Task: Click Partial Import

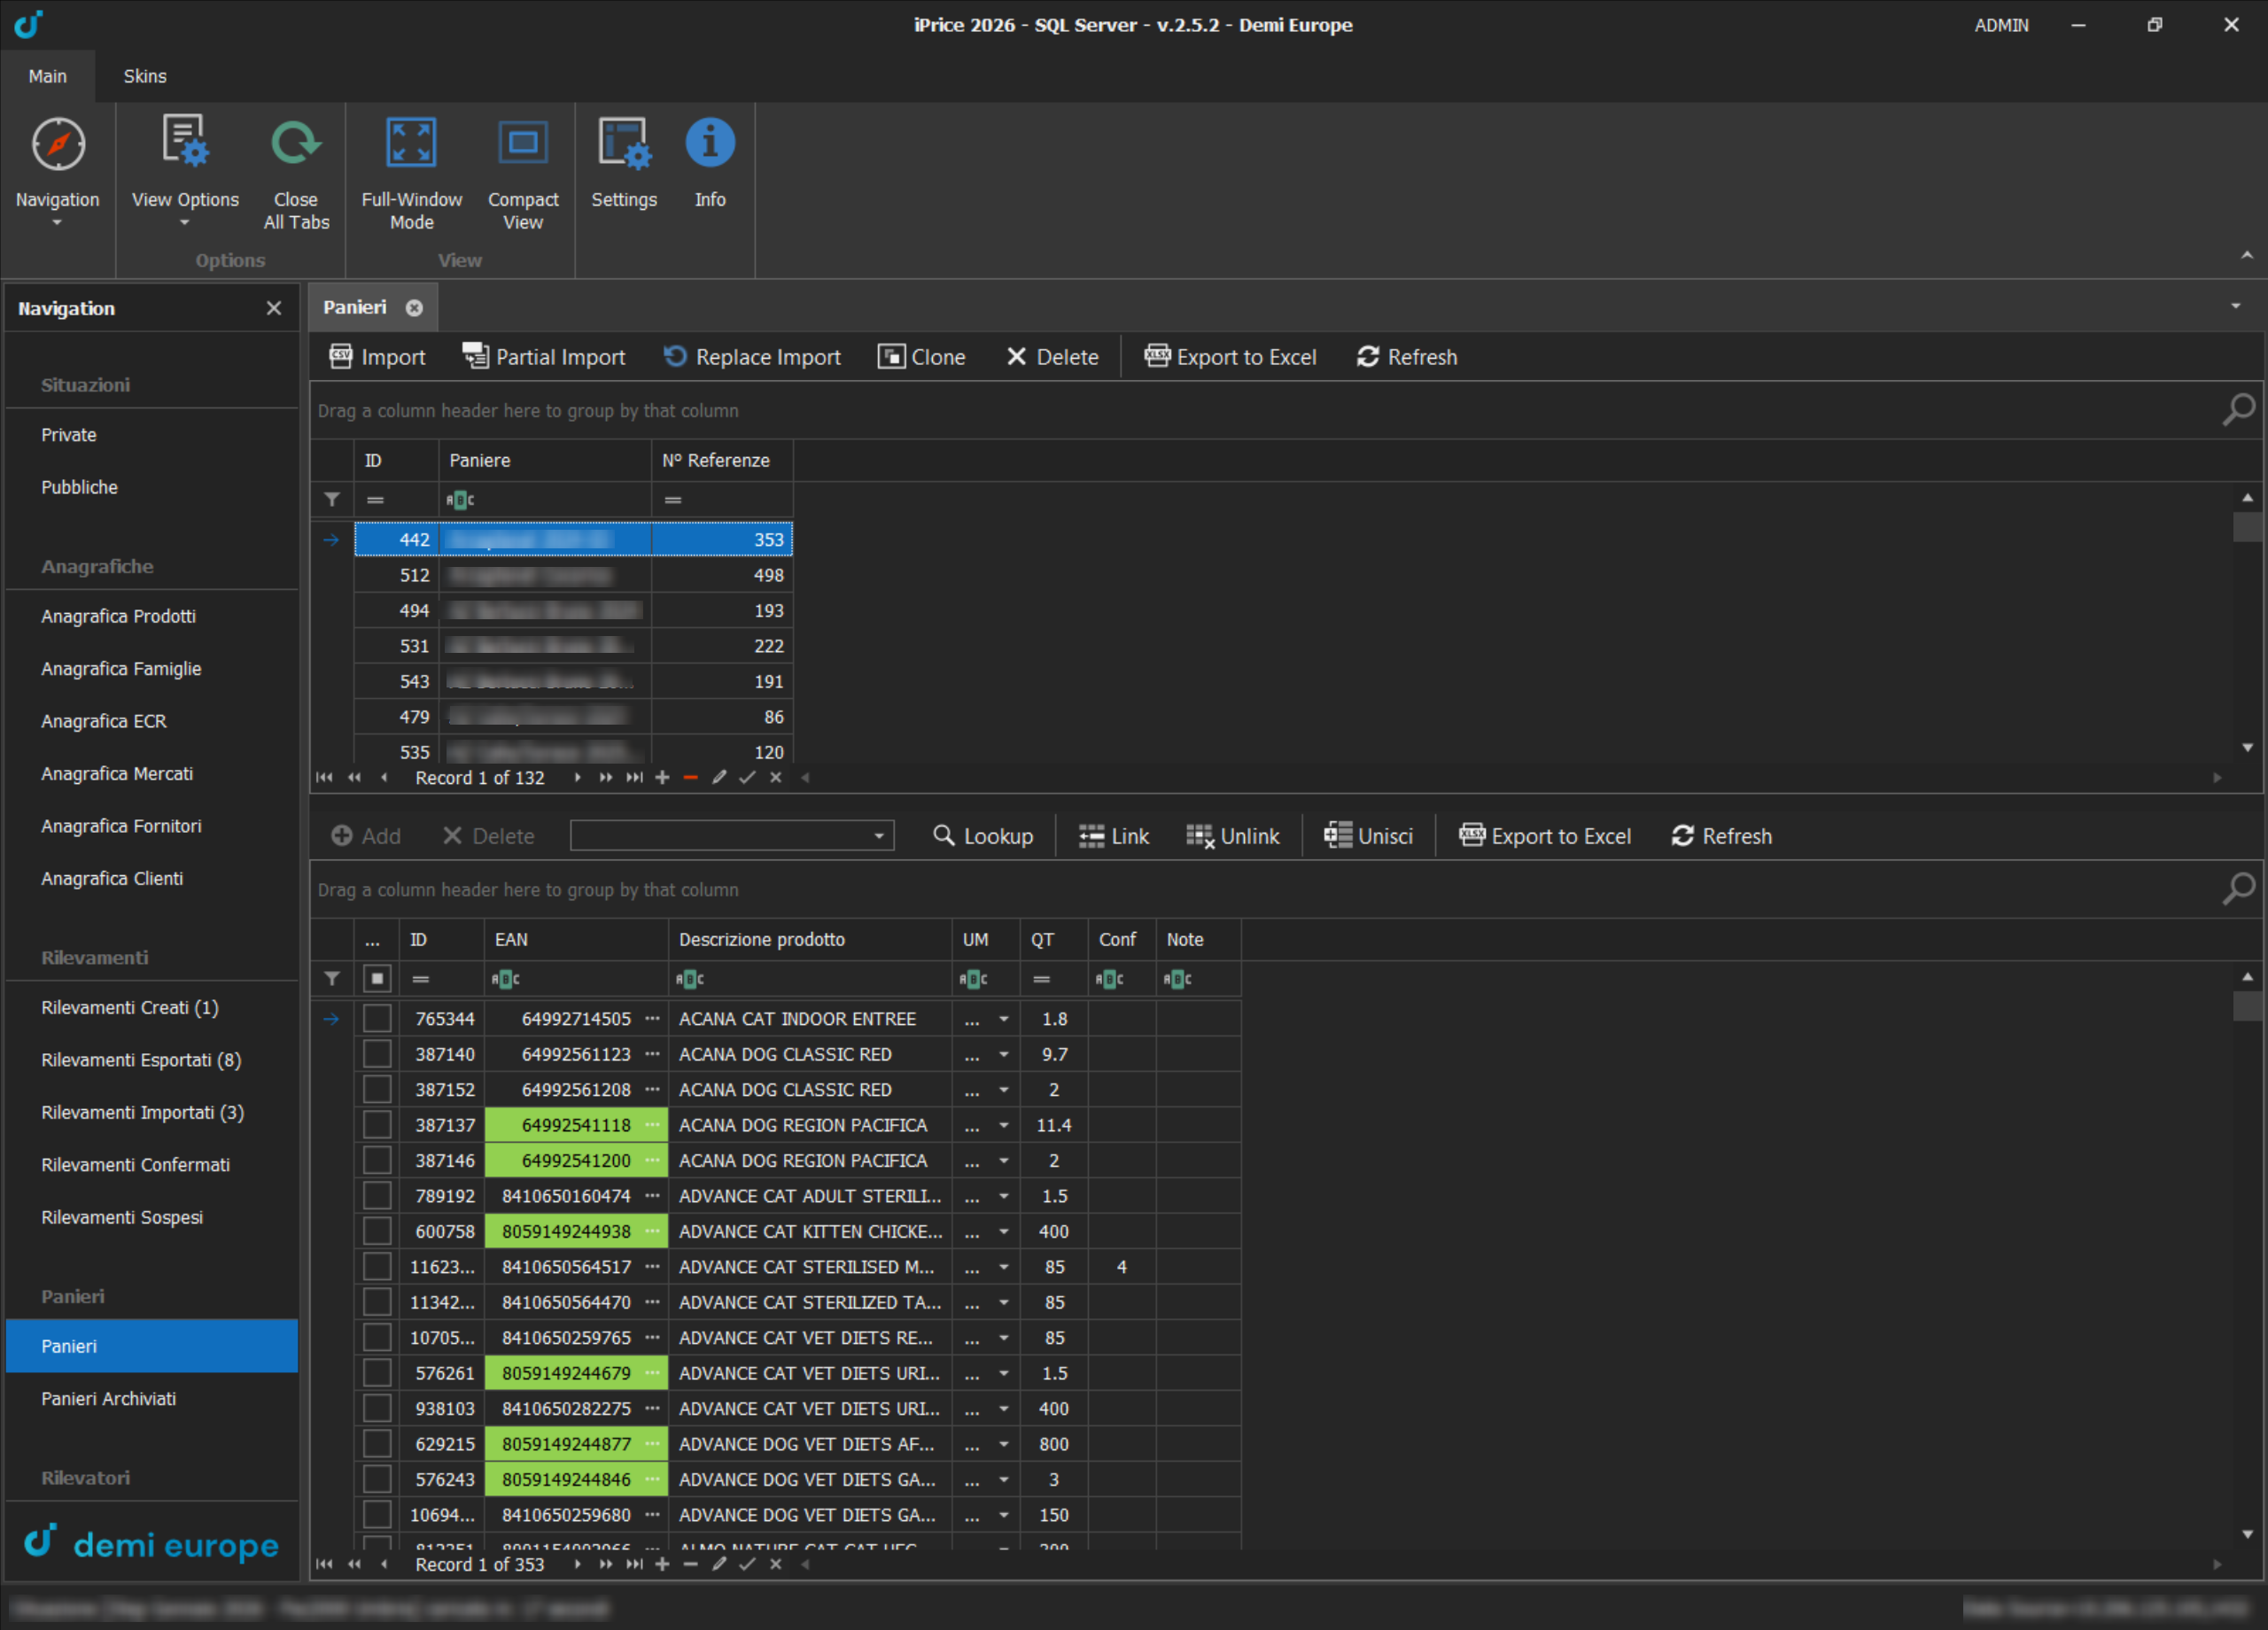Action: (543, 357)
